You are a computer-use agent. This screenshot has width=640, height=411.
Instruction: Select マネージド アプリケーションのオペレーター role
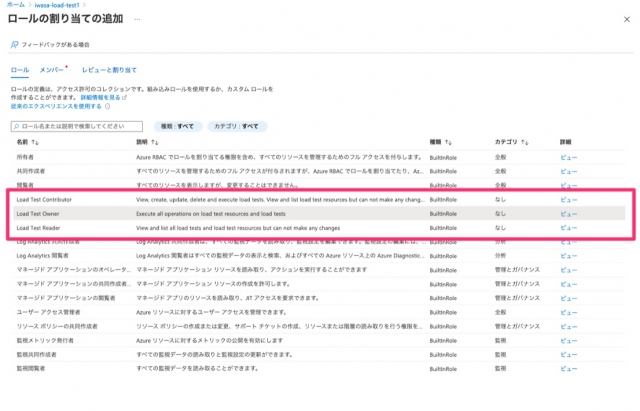tap(319, 270)
